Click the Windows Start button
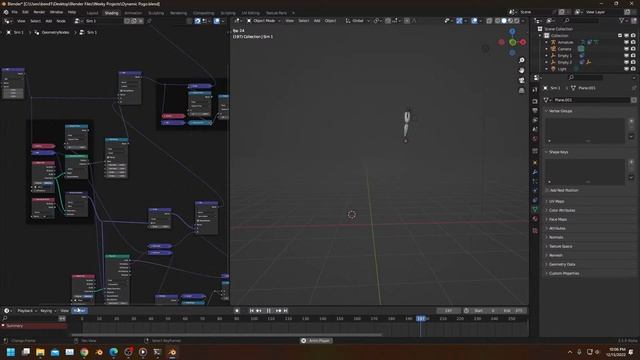 (11, 352)
